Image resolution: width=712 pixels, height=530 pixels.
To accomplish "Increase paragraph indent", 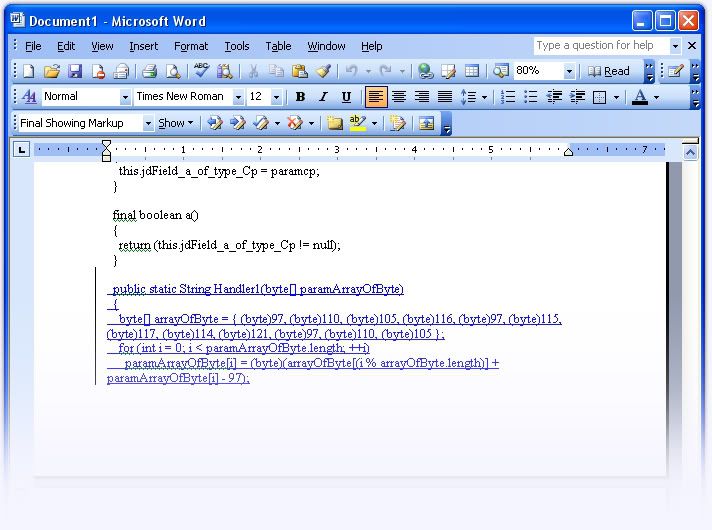I will pyautogui.click(x=577, y=97).
